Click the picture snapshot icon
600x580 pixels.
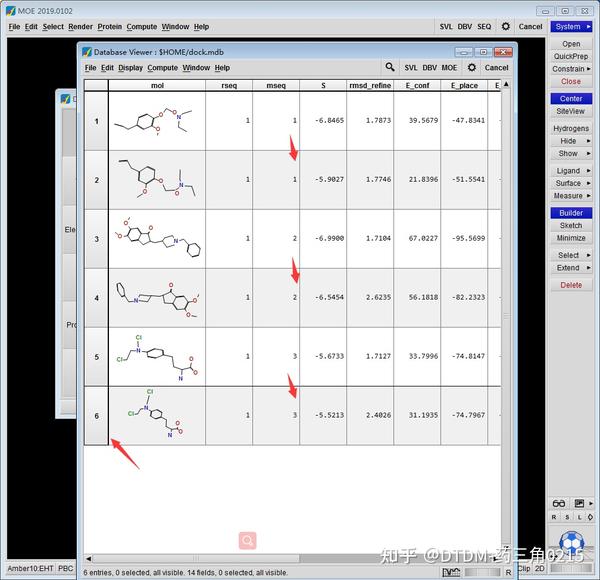(579, 503)
